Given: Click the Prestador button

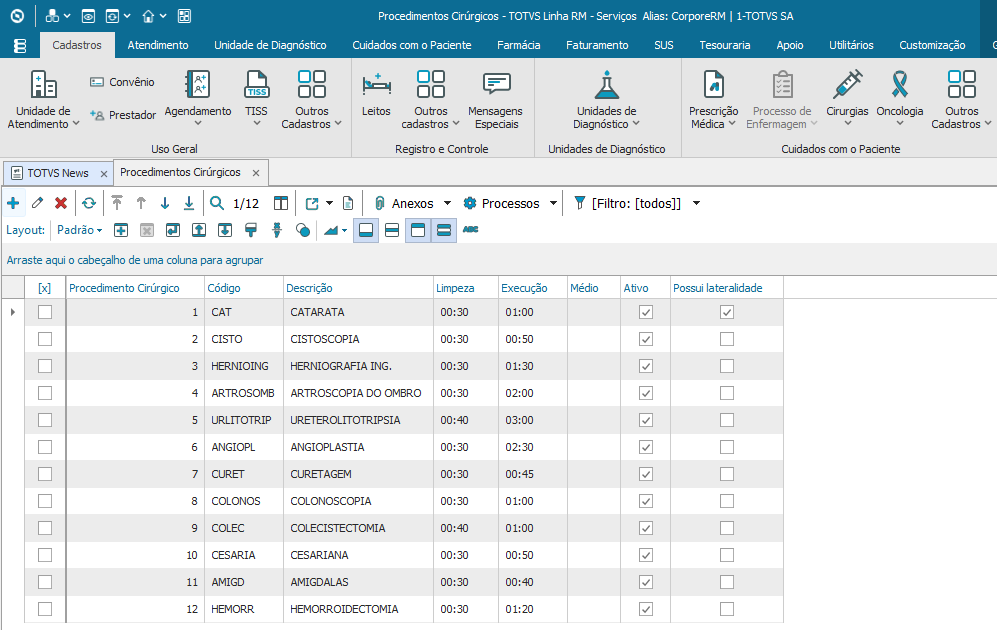Looking at the screenshot, I should [122, 115].
